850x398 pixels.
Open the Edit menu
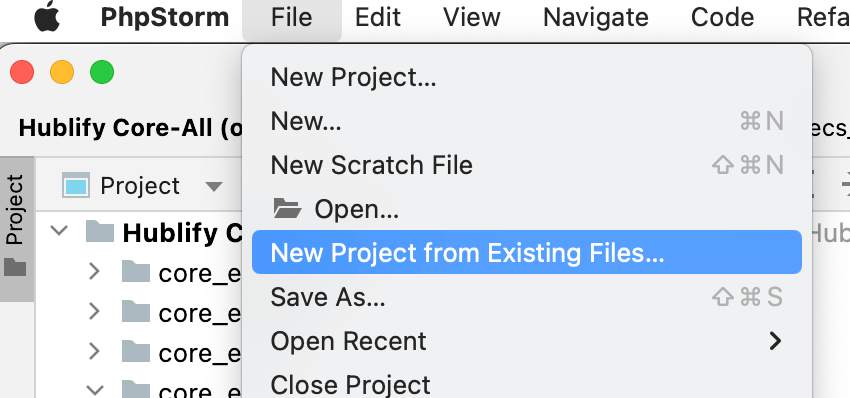point(378,17)
